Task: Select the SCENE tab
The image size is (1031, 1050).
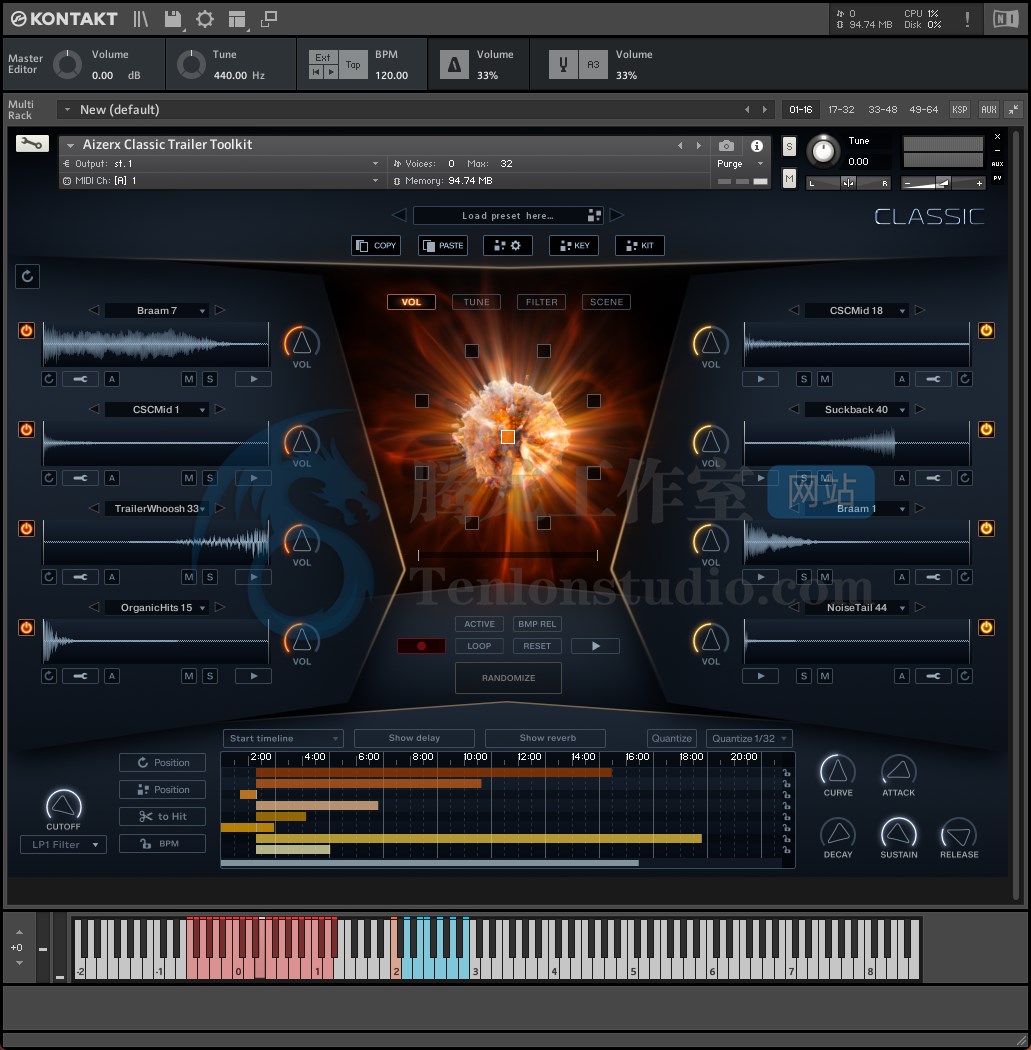Action: tap(606, 302)
